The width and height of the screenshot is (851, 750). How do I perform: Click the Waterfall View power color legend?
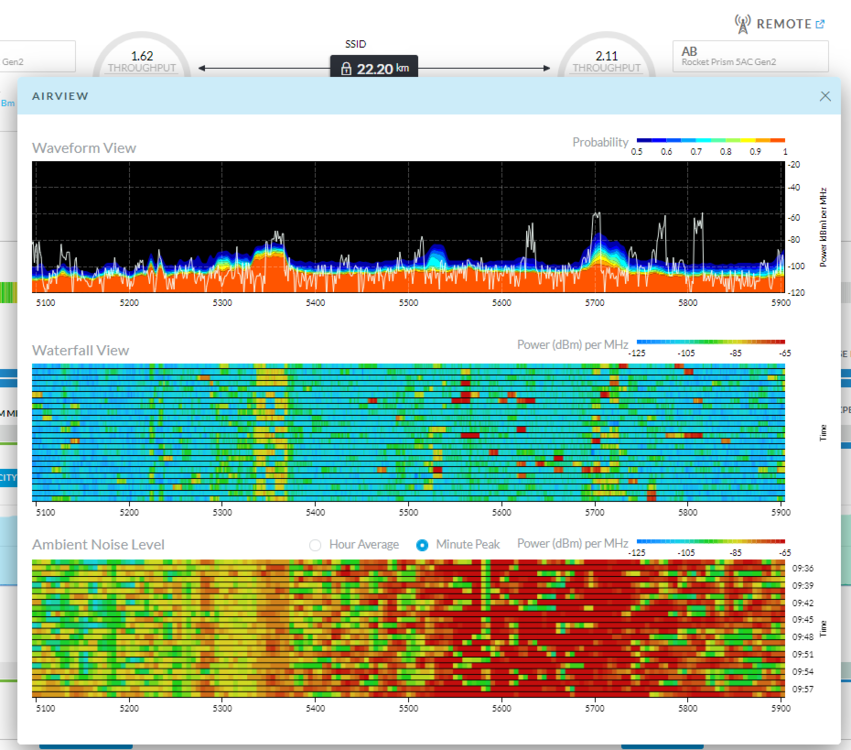click(710, 343)
